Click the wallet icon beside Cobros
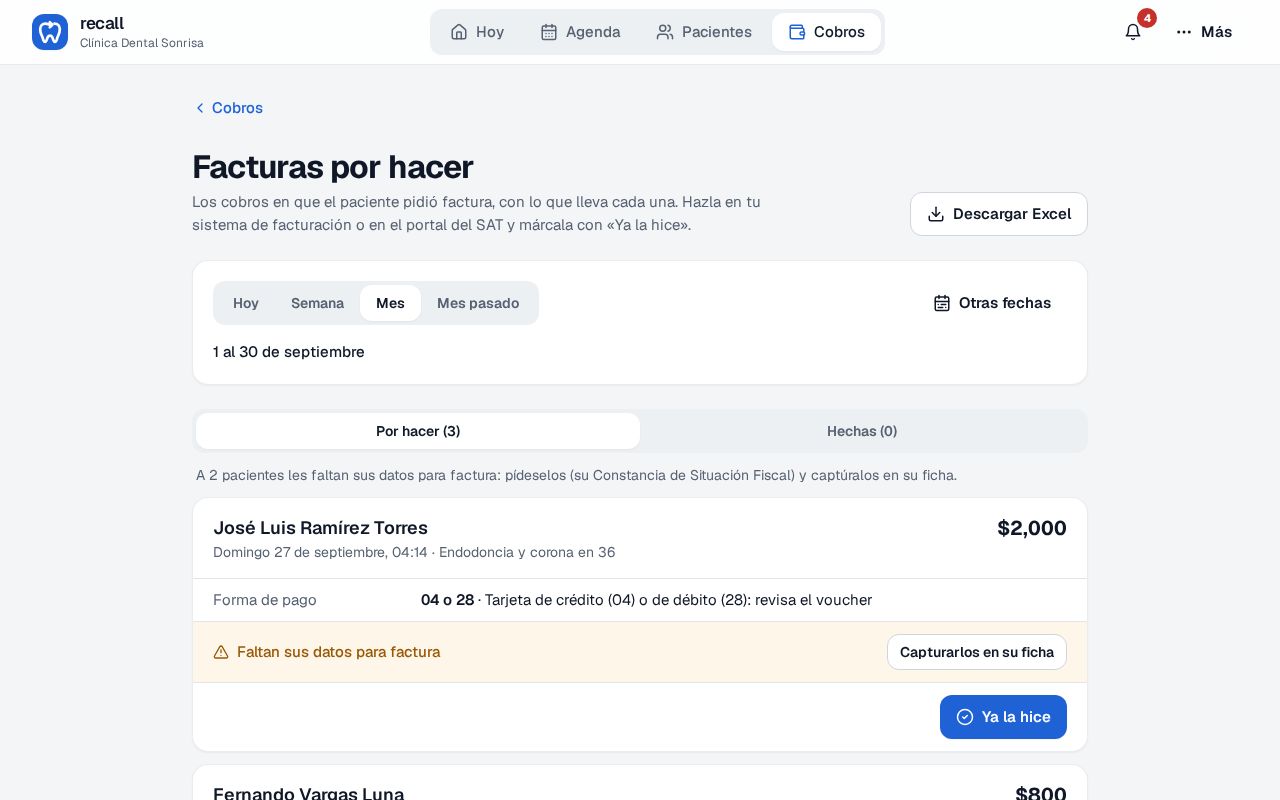1280x800 pixels. (797, 32)
